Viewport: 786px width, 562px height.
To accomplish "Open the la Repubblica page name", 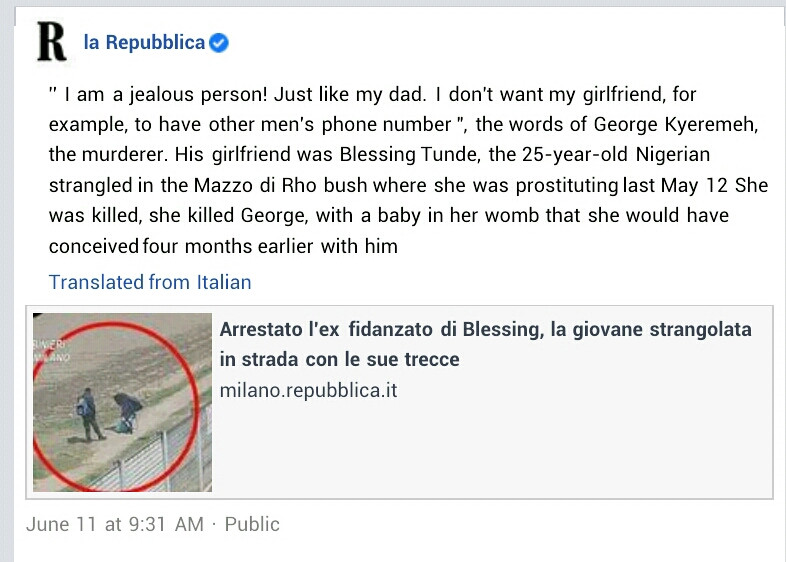I will (144, 43).
